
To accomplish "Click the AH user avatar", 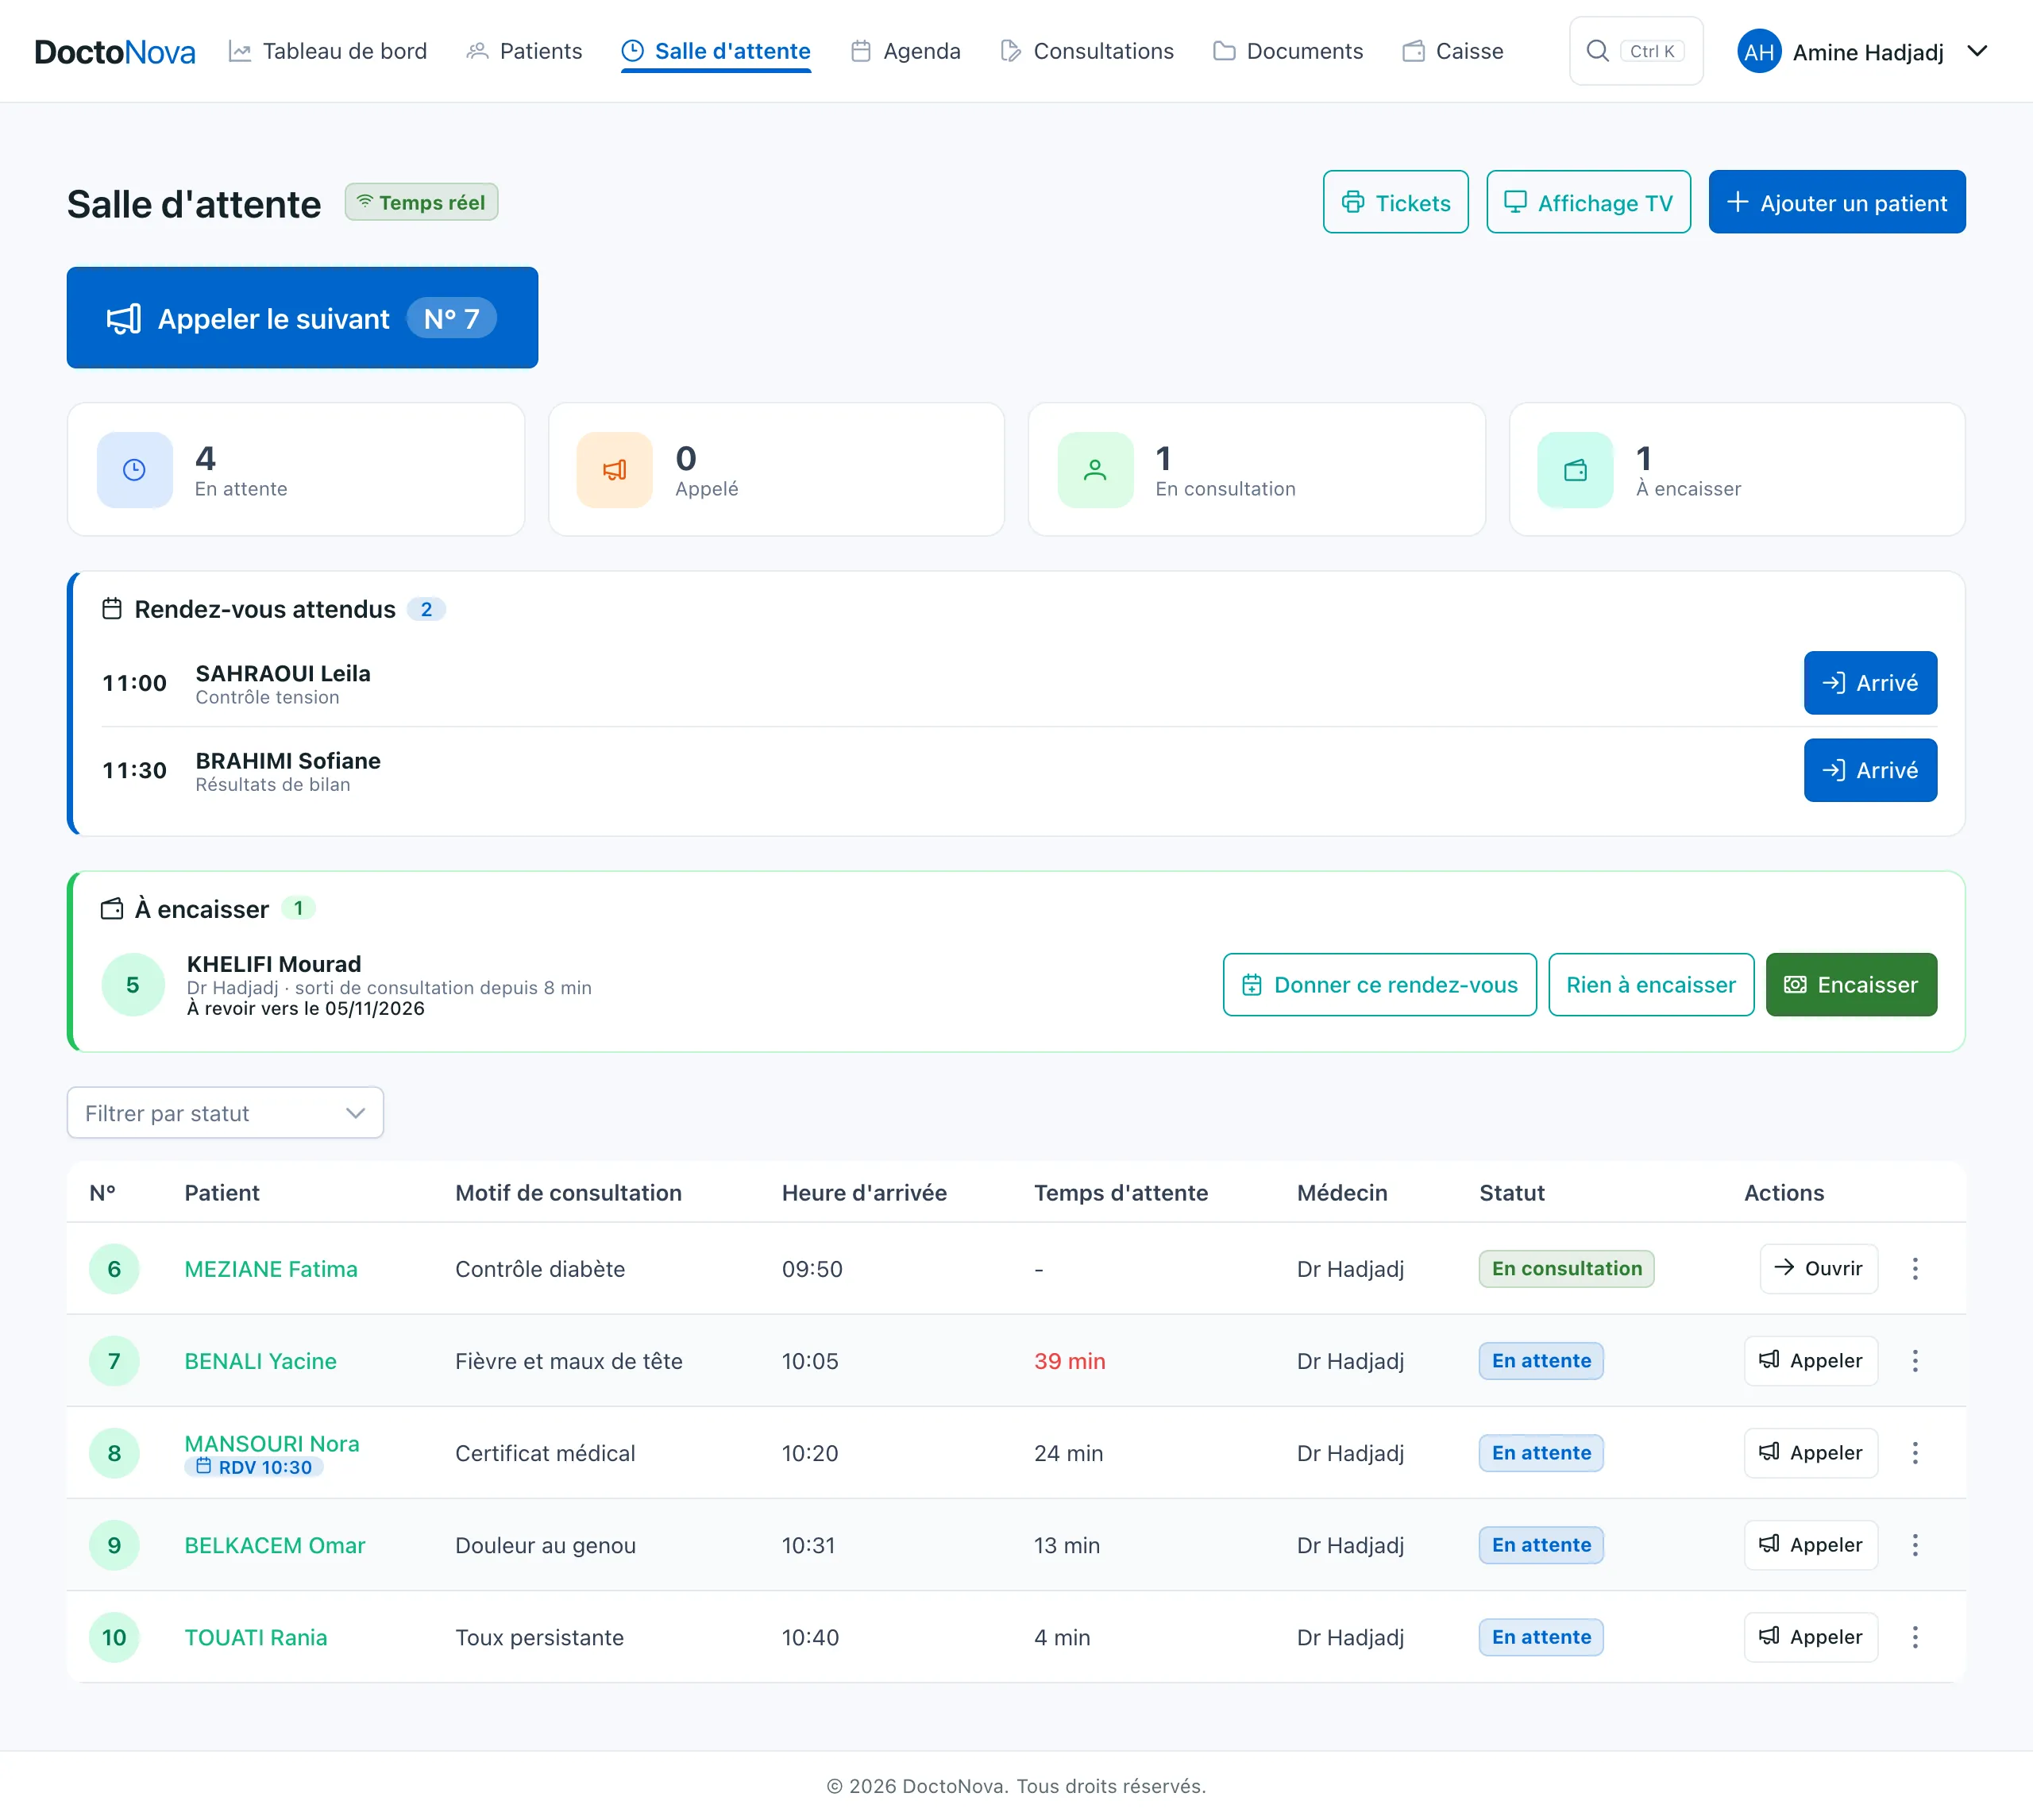I will point(1759,51).
